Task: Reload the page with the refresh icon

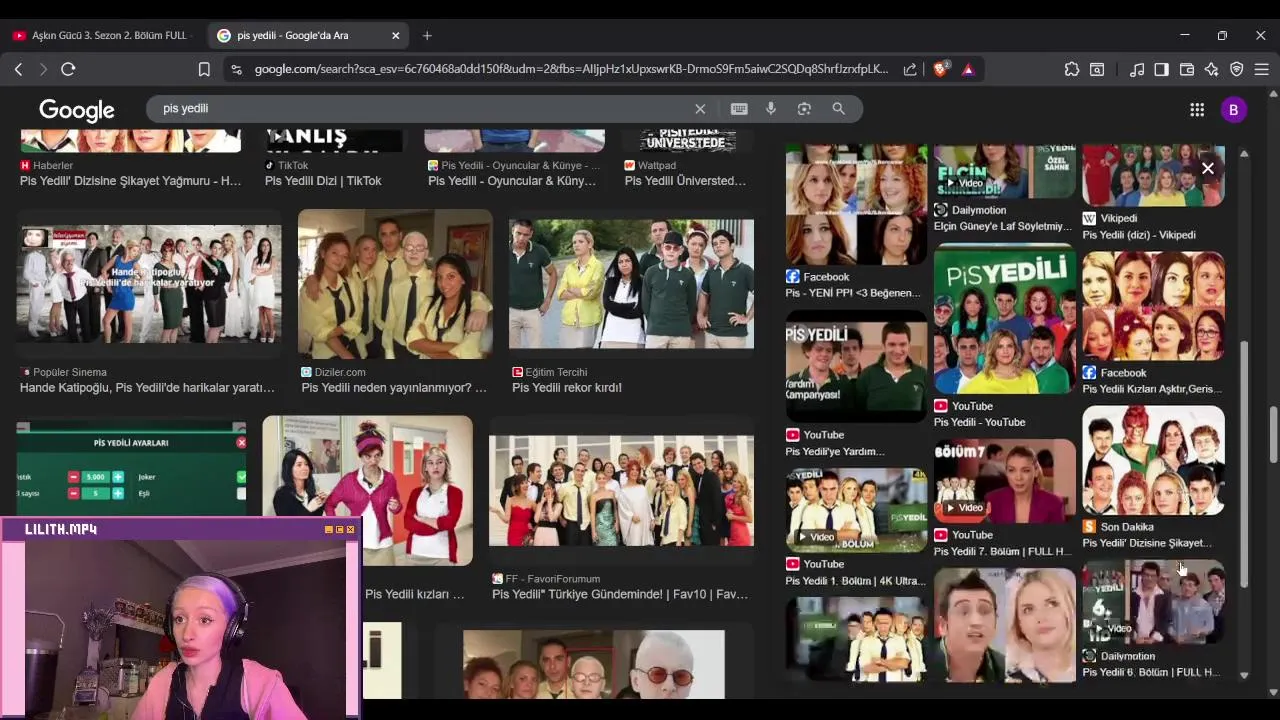Action: (68, 69)
